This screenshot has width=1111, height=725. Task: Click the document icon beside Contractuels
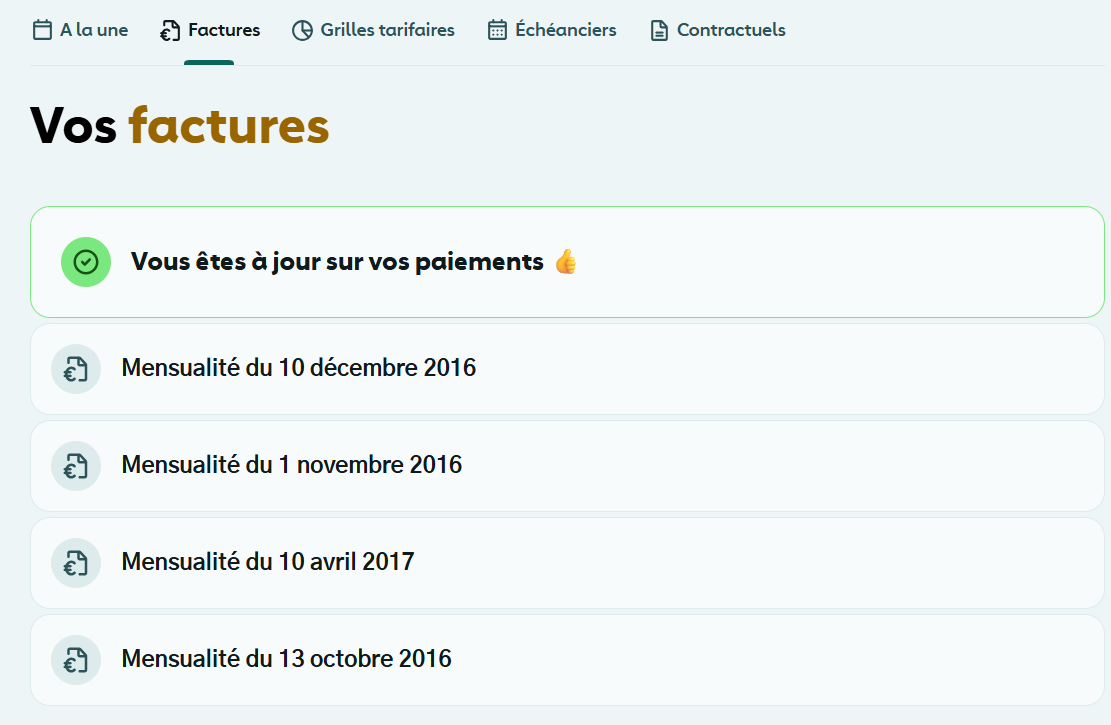pos(659,31)
